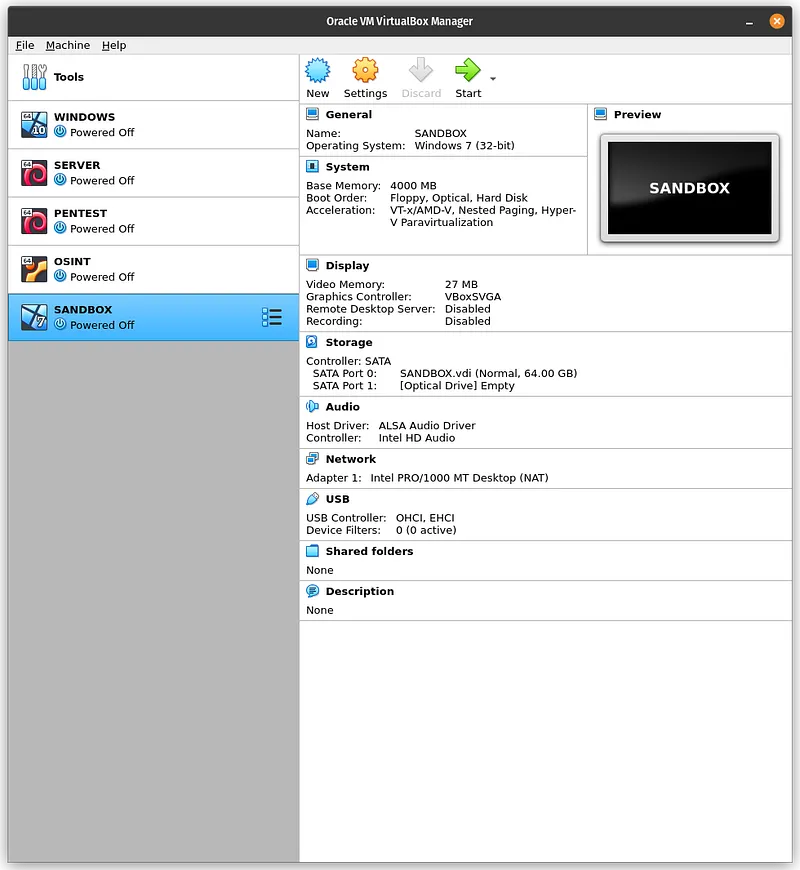
Task: Select the Tools icon in the sidebar
Action: pyautogui.click(x=34, y=77)
